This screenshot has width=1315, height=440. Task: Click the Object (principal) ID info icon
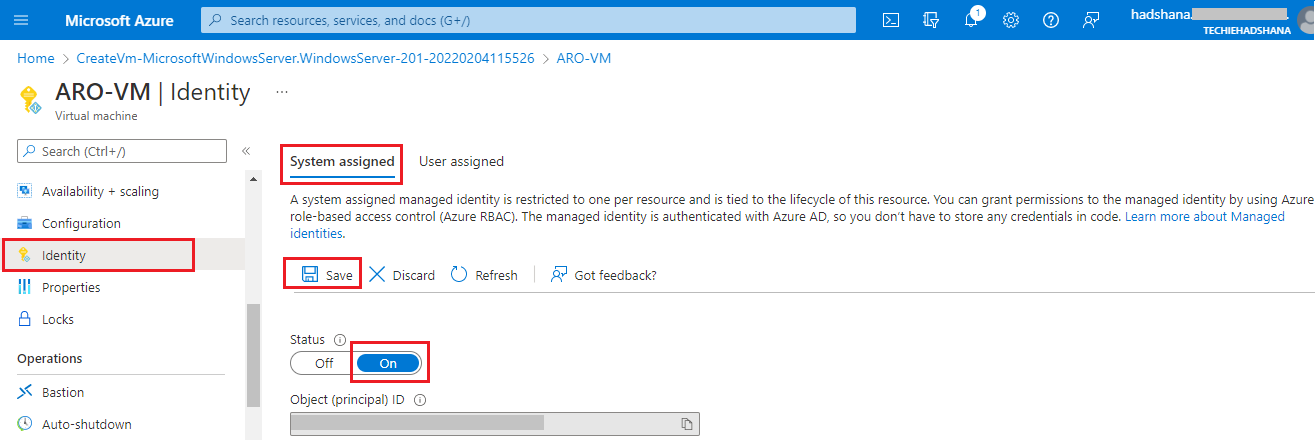pyautogui.click(x=420, y=399)
